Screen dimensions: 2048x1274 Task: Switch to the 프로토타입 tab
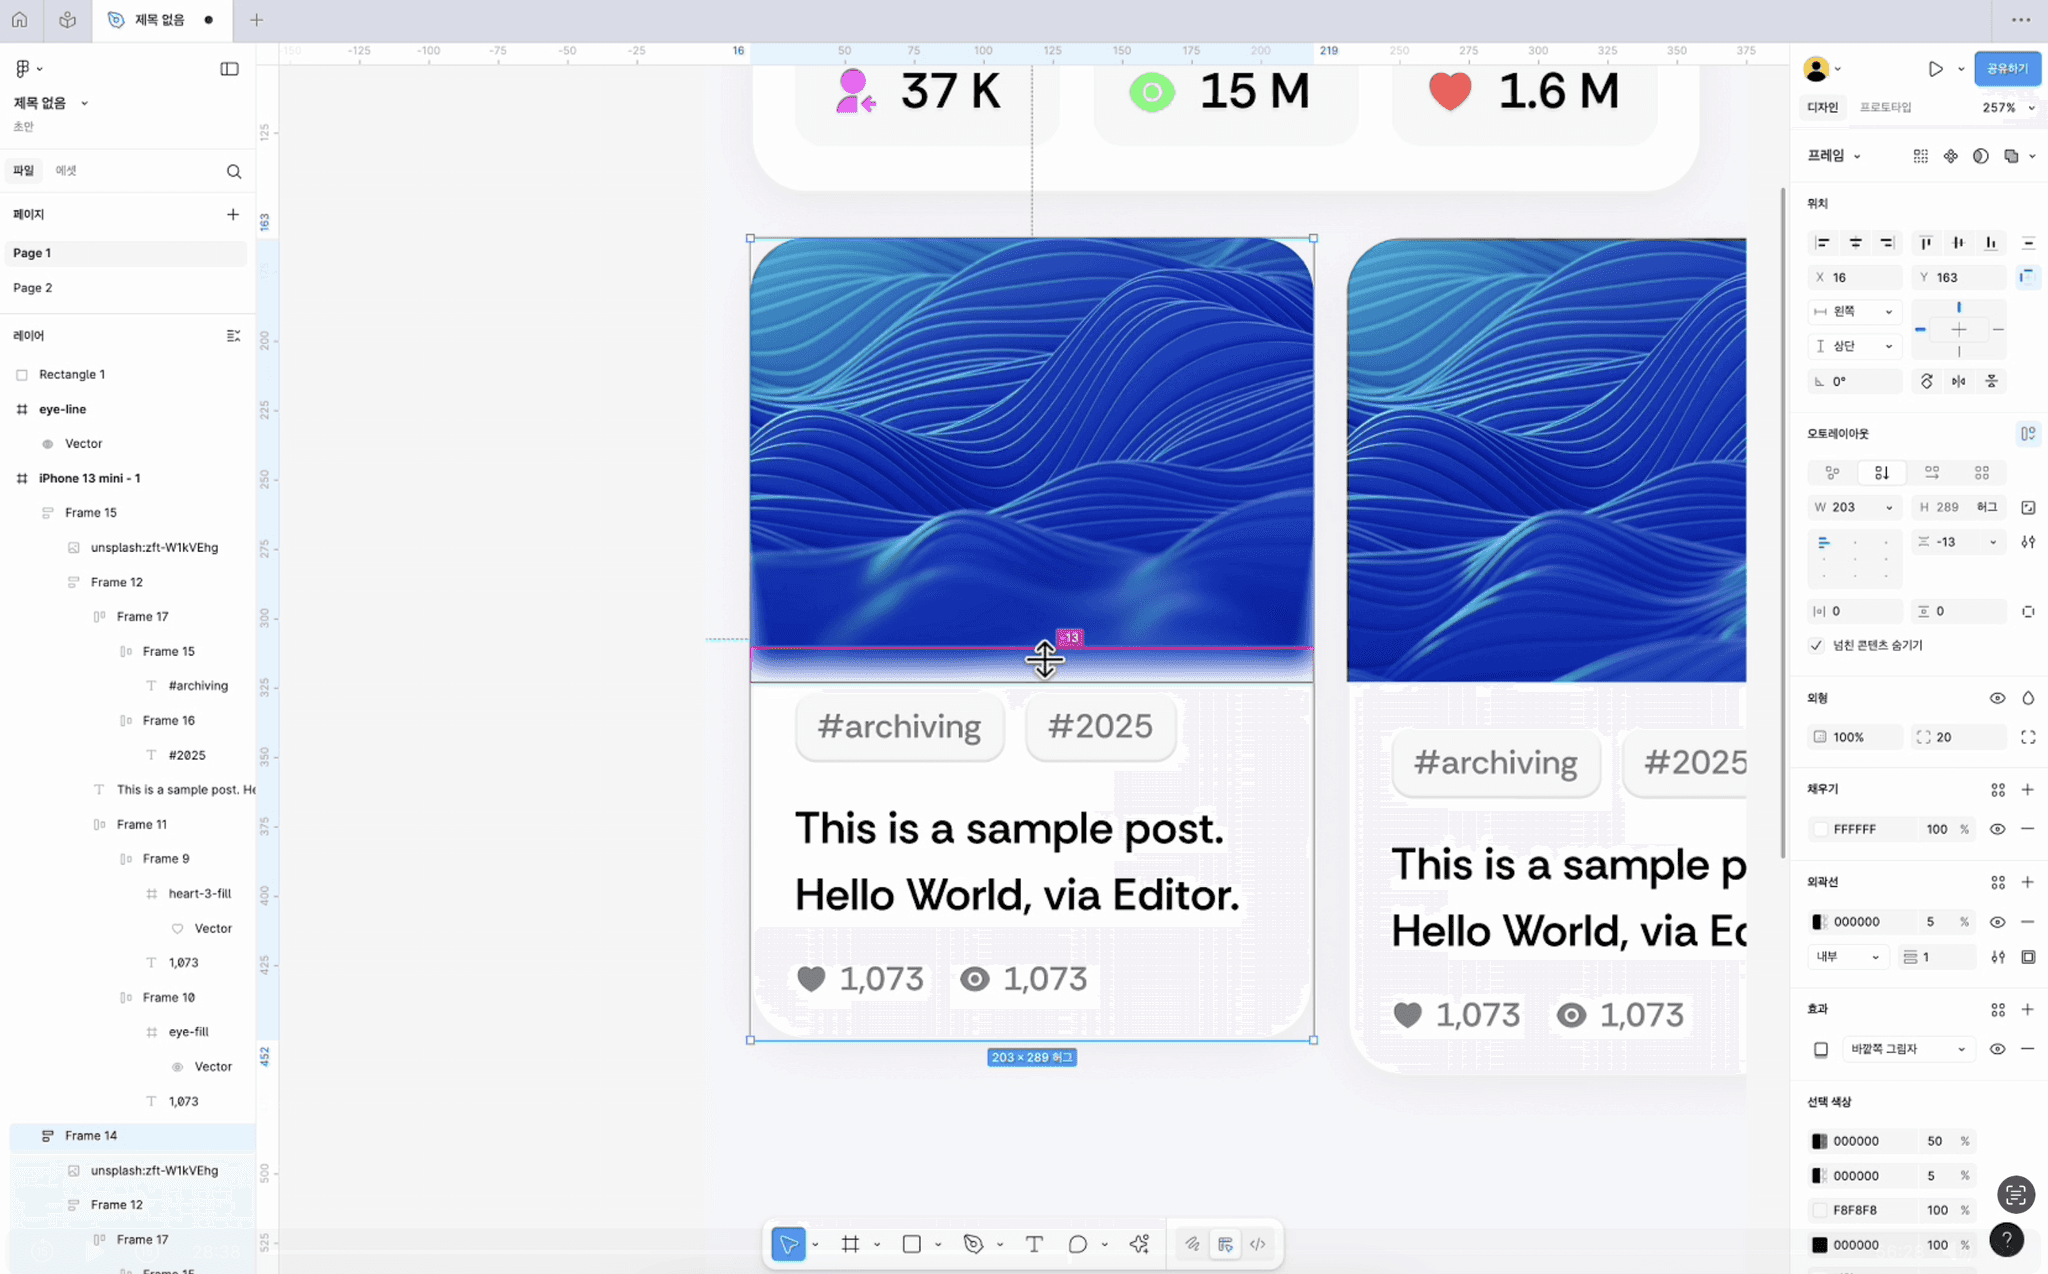tap(1885, 107)
